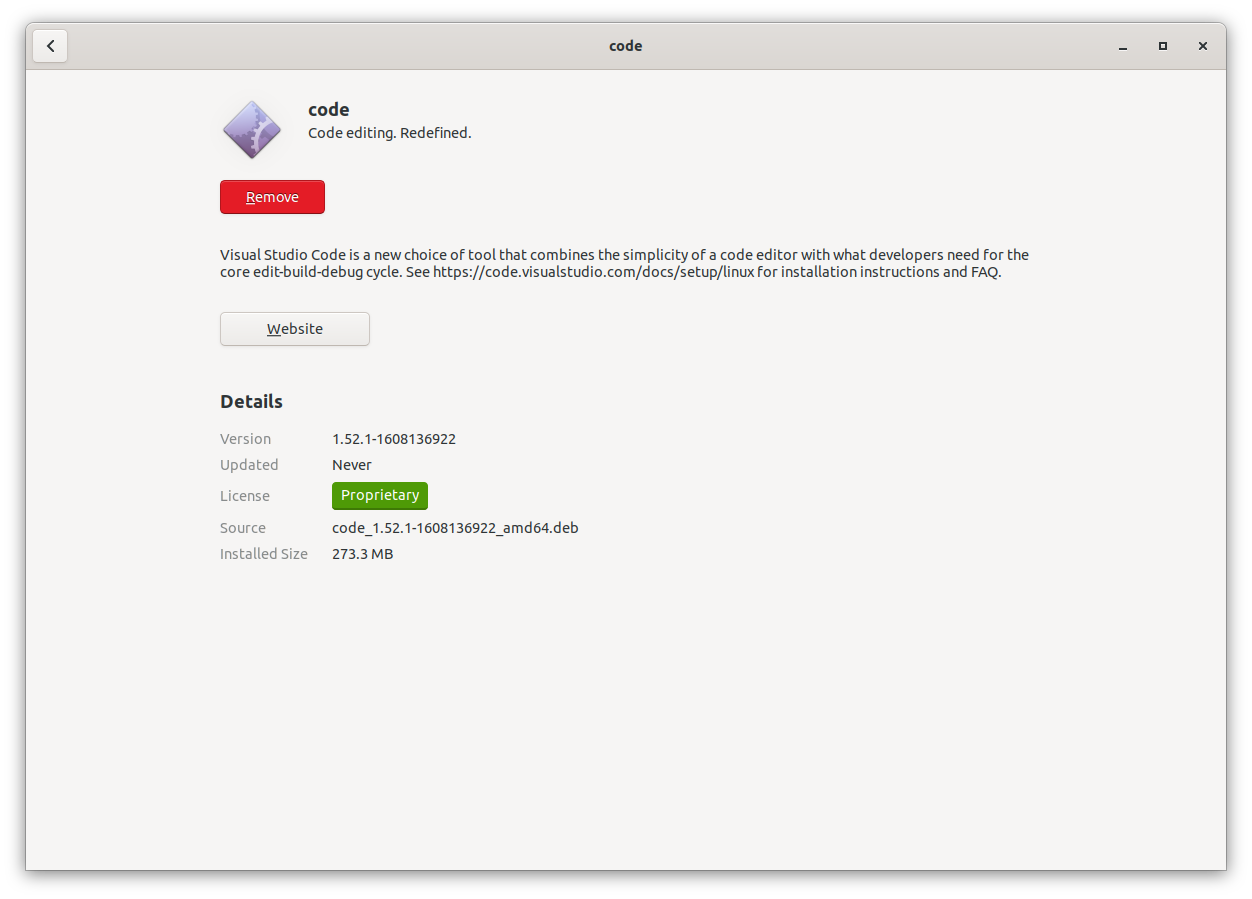Open the Website button
This screenshot has height=899, width=1252.
[x=295, y=329]
